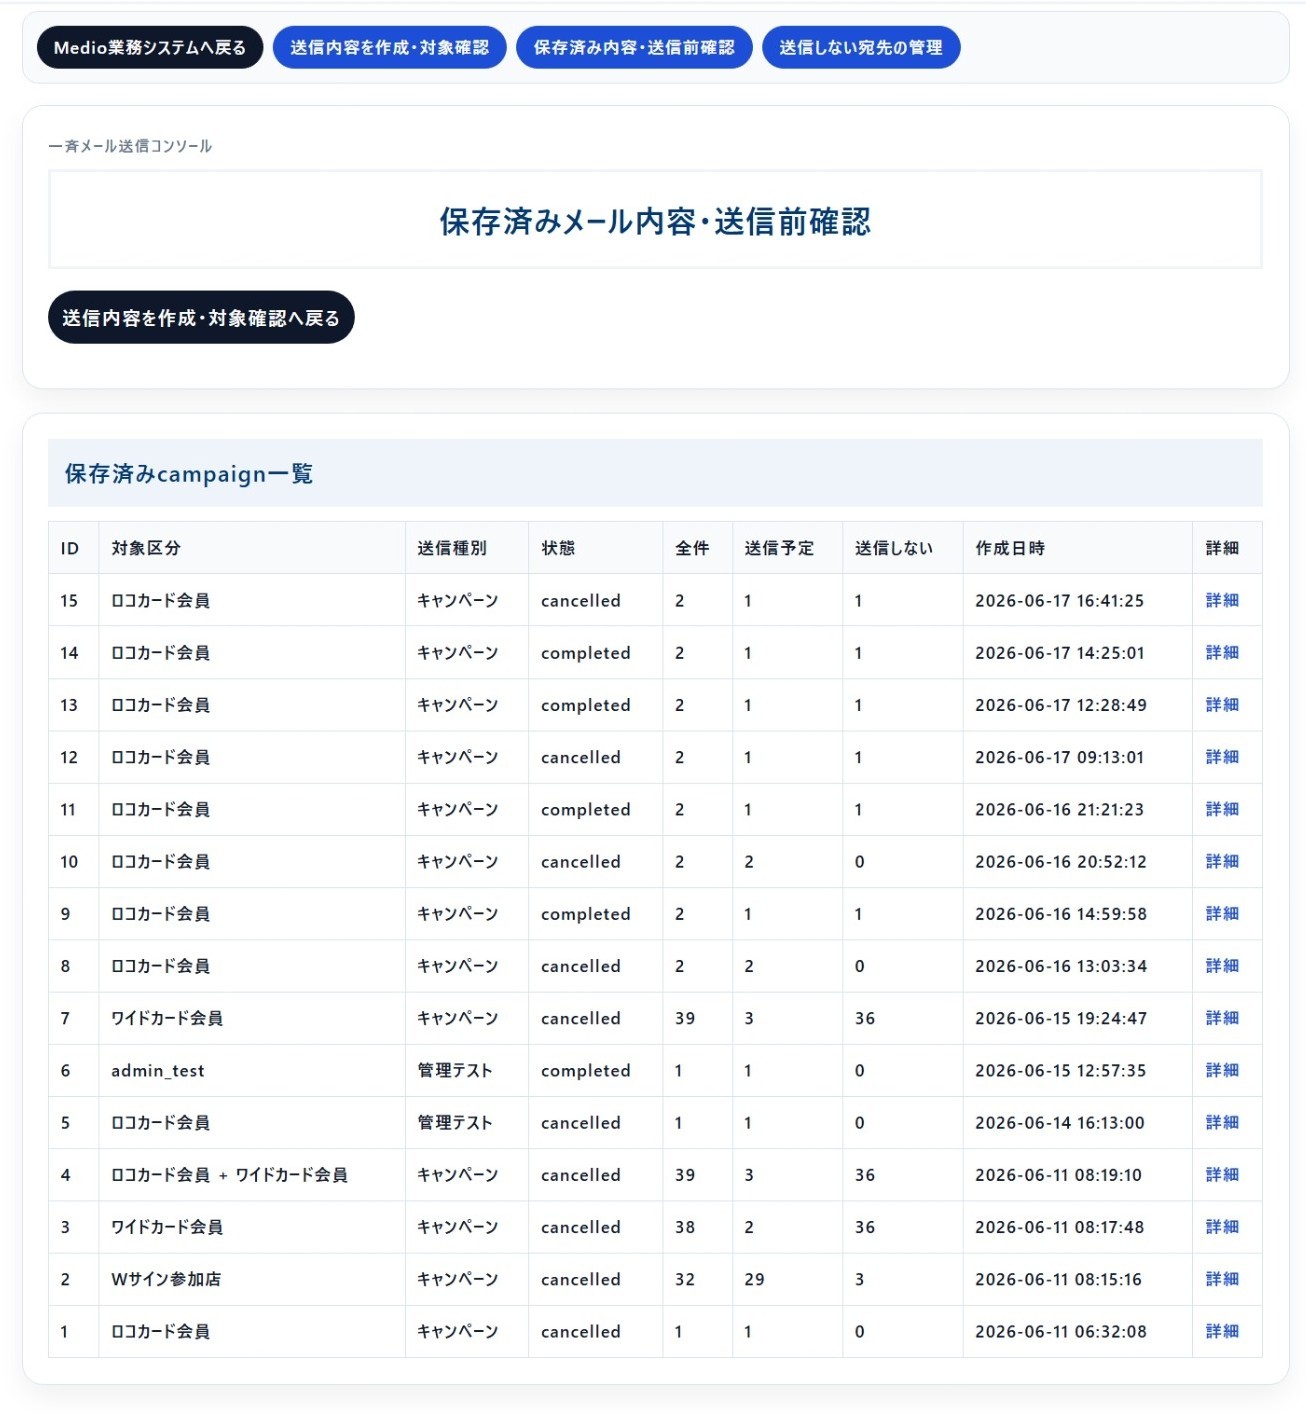Click 送信予定 value 29 in Wサイン参加店 row
The image size is (1306, 1414).
(754, 1279)
